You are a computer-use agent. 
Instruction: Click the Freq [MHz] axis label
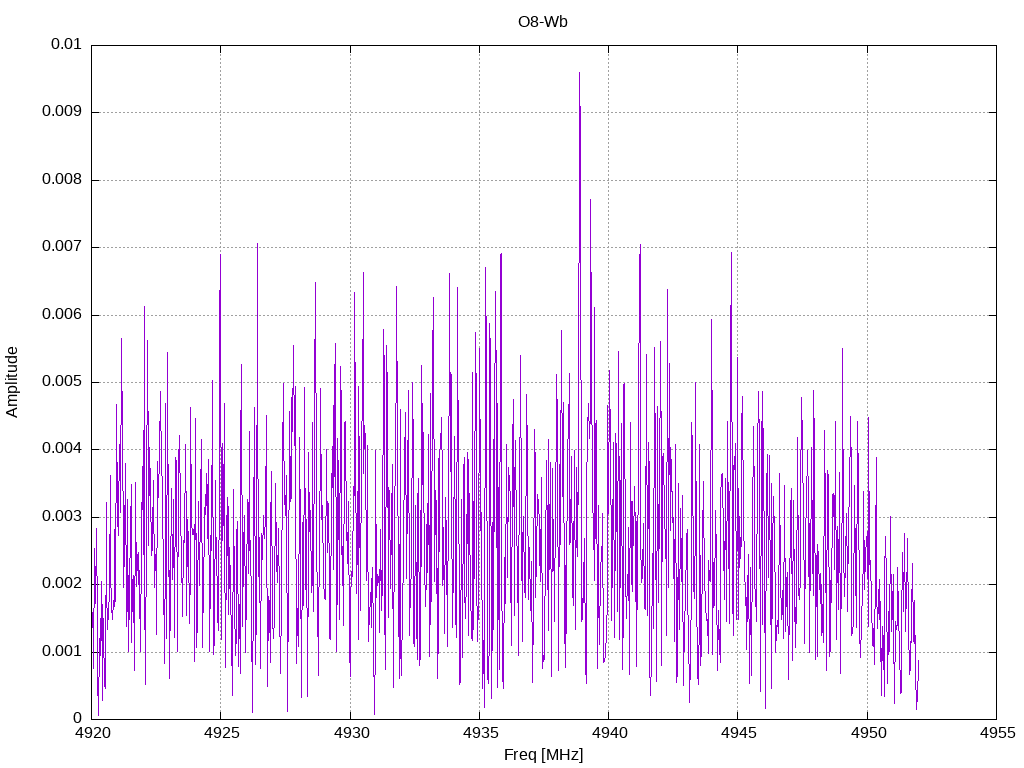pyautogui.click(x=543, y=755)
